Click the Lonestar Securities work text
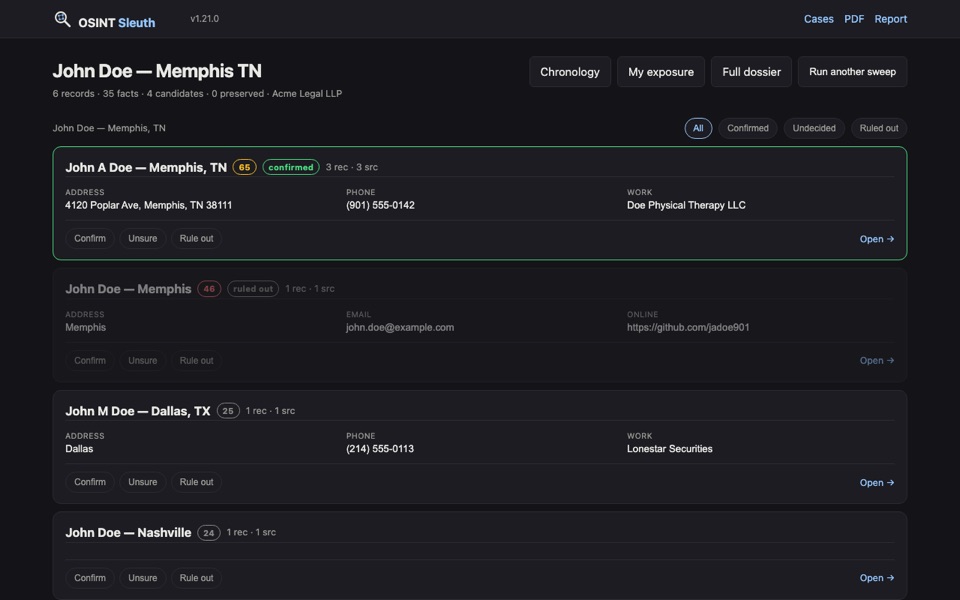The width and height of the screenshot is (960, 600). tap(670, 449)
